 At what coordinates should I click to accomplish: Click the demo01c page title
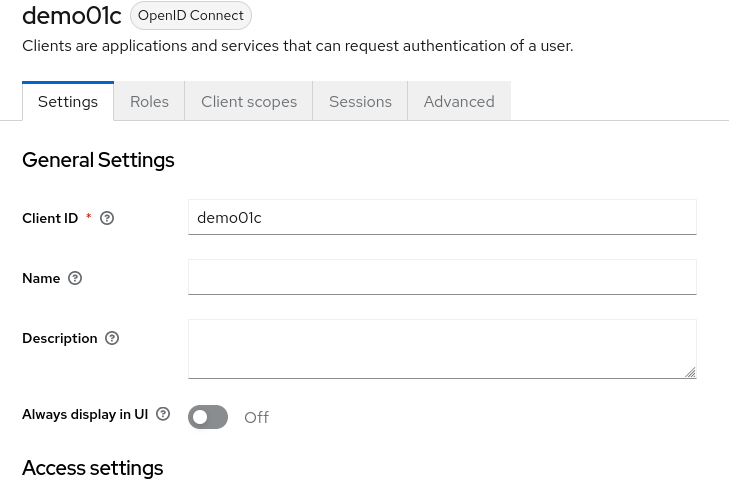[x=72, y=16]
